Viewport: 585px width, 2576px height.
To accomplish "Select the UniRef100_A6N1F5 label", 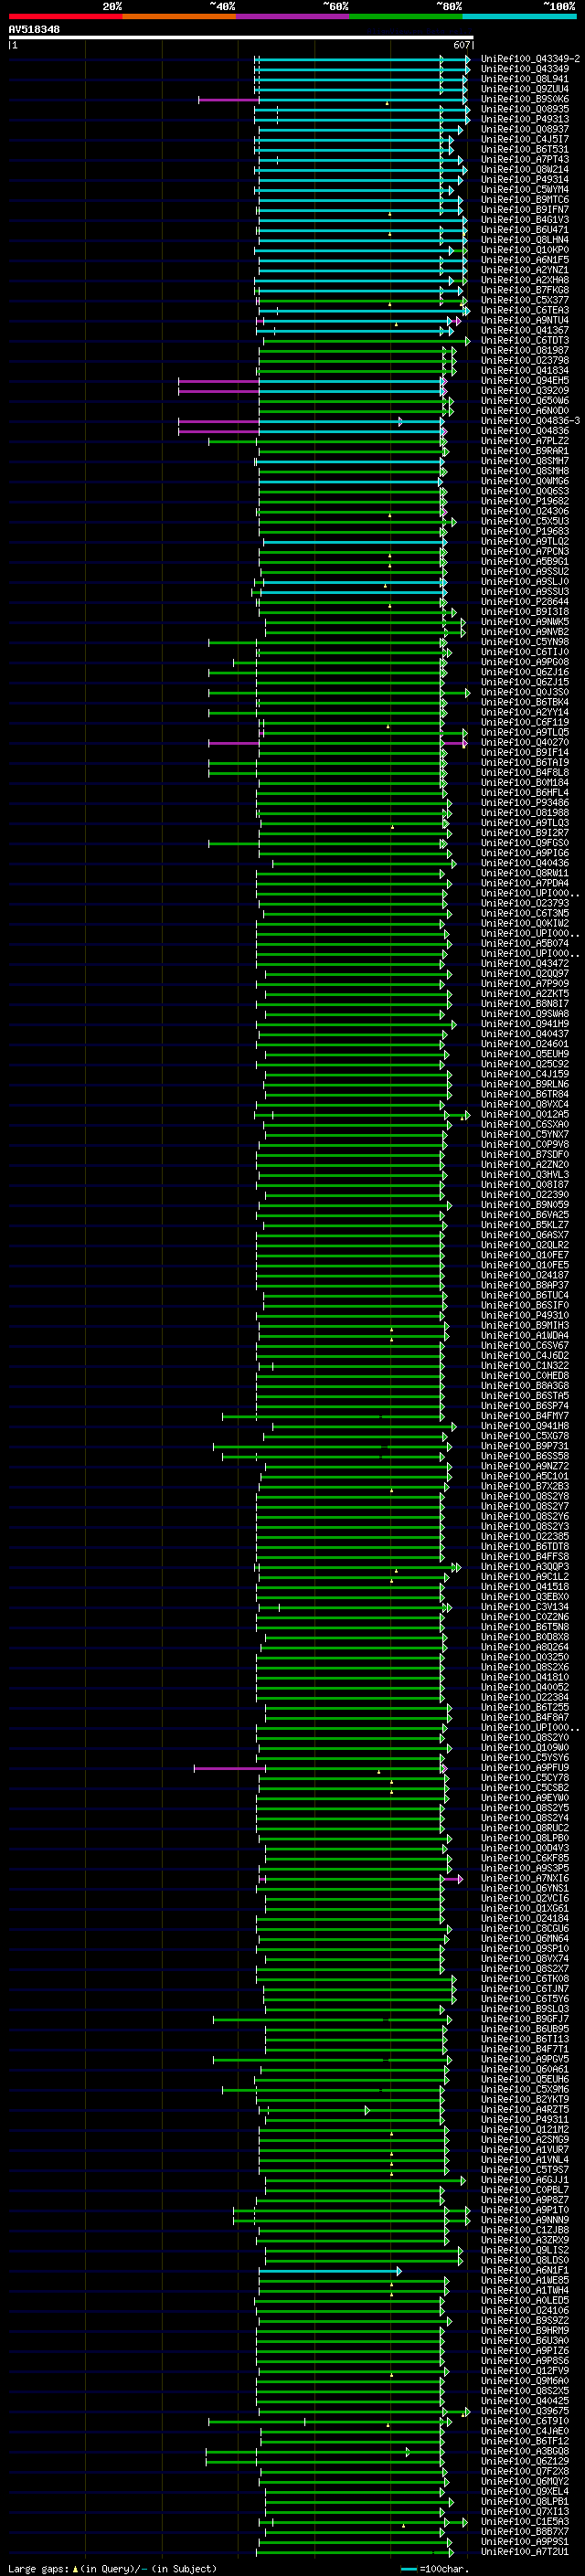I will [x=524, y=260].
